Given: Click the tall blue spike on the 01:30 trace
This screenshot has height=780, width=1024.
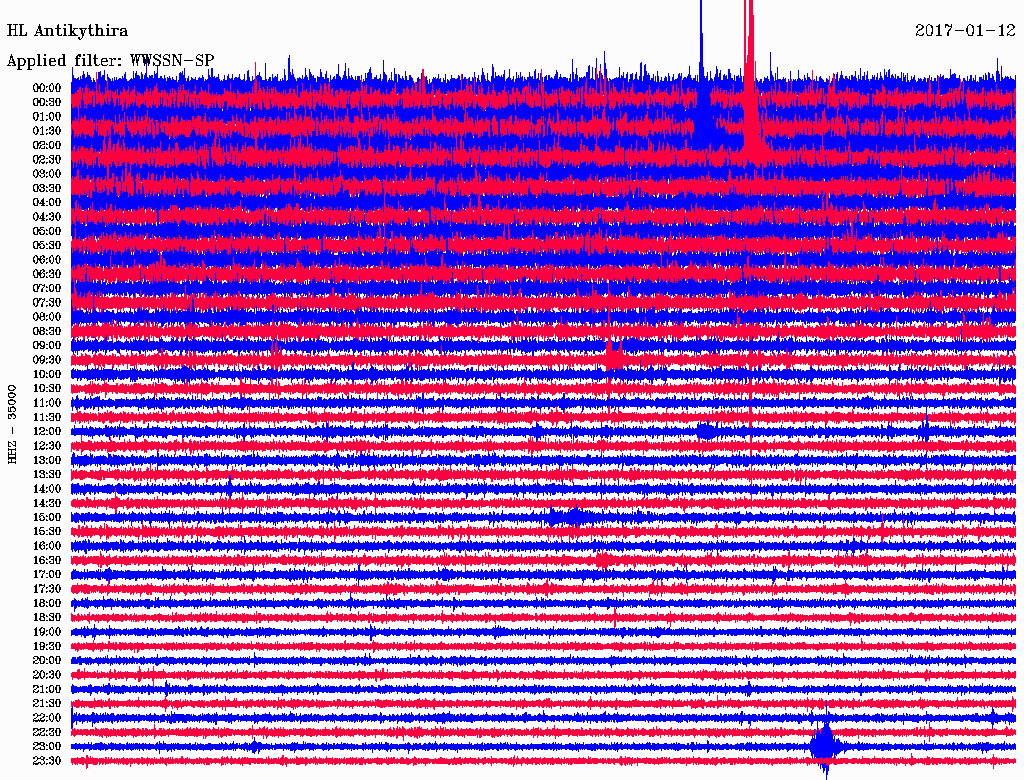Looking at the screenshot, I should 702,72.
